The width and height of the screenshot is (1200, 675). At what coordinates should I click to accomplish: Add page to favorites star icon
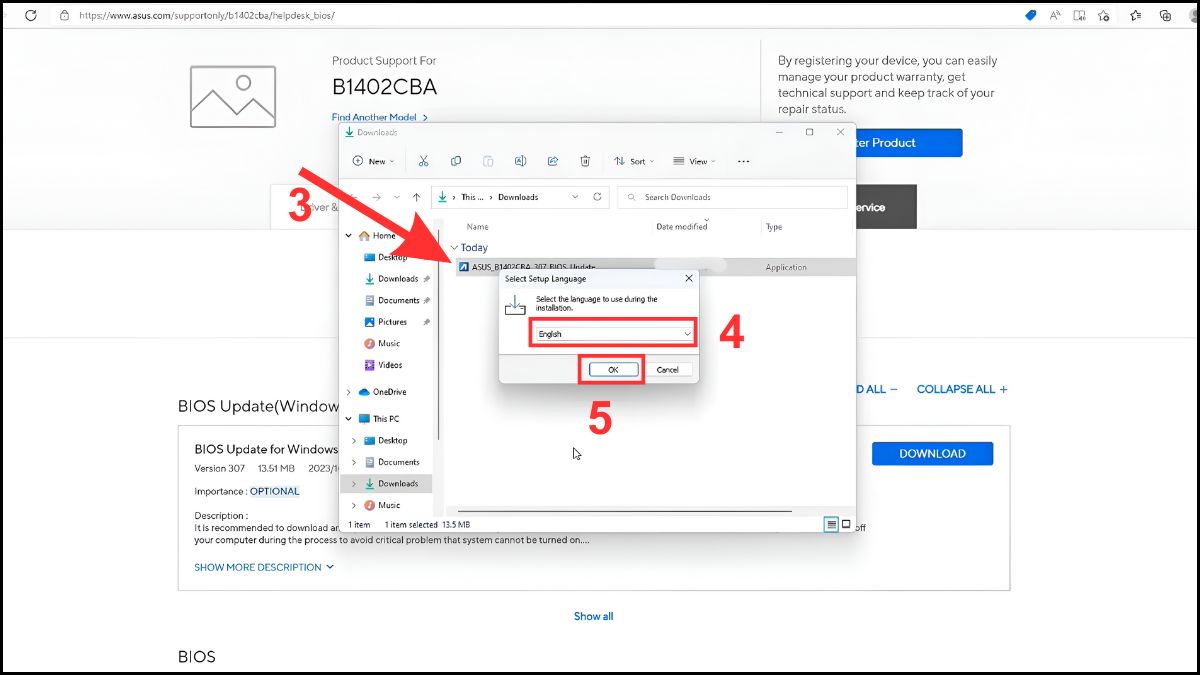point(1103,15)
